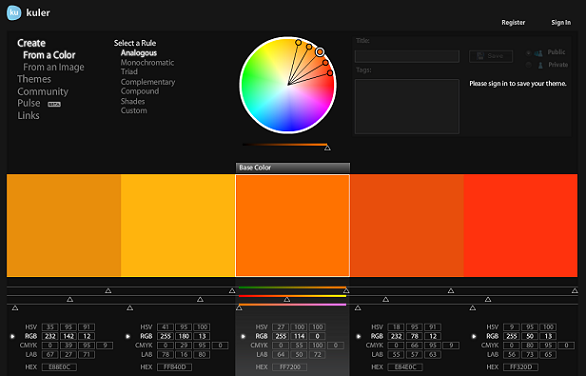The width and height of the screenshot is (586, 376).
Task: Click the Title input field
Action: [x=407, y=56]
